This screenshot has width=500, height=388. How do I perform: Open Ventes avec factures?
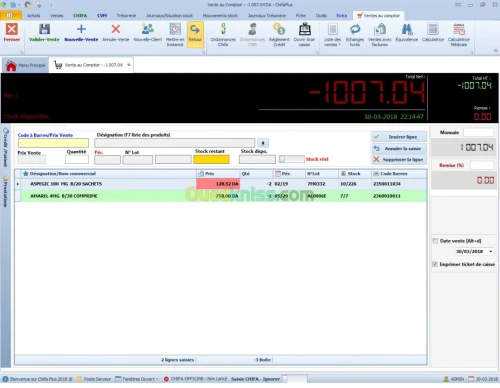pyautogui.click(x=380, y=34)
